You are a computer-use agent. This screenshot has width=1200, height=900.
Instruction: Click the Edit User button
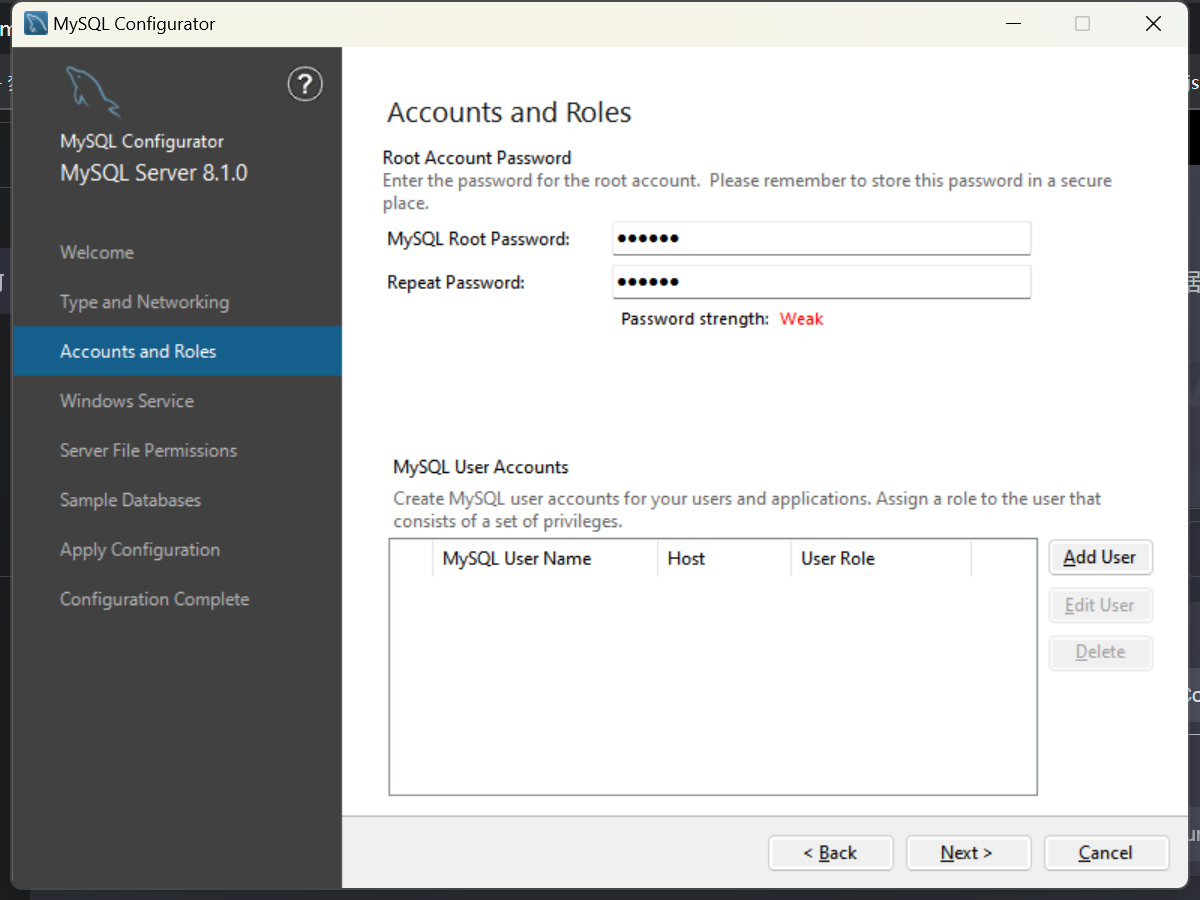[1101, 605]
